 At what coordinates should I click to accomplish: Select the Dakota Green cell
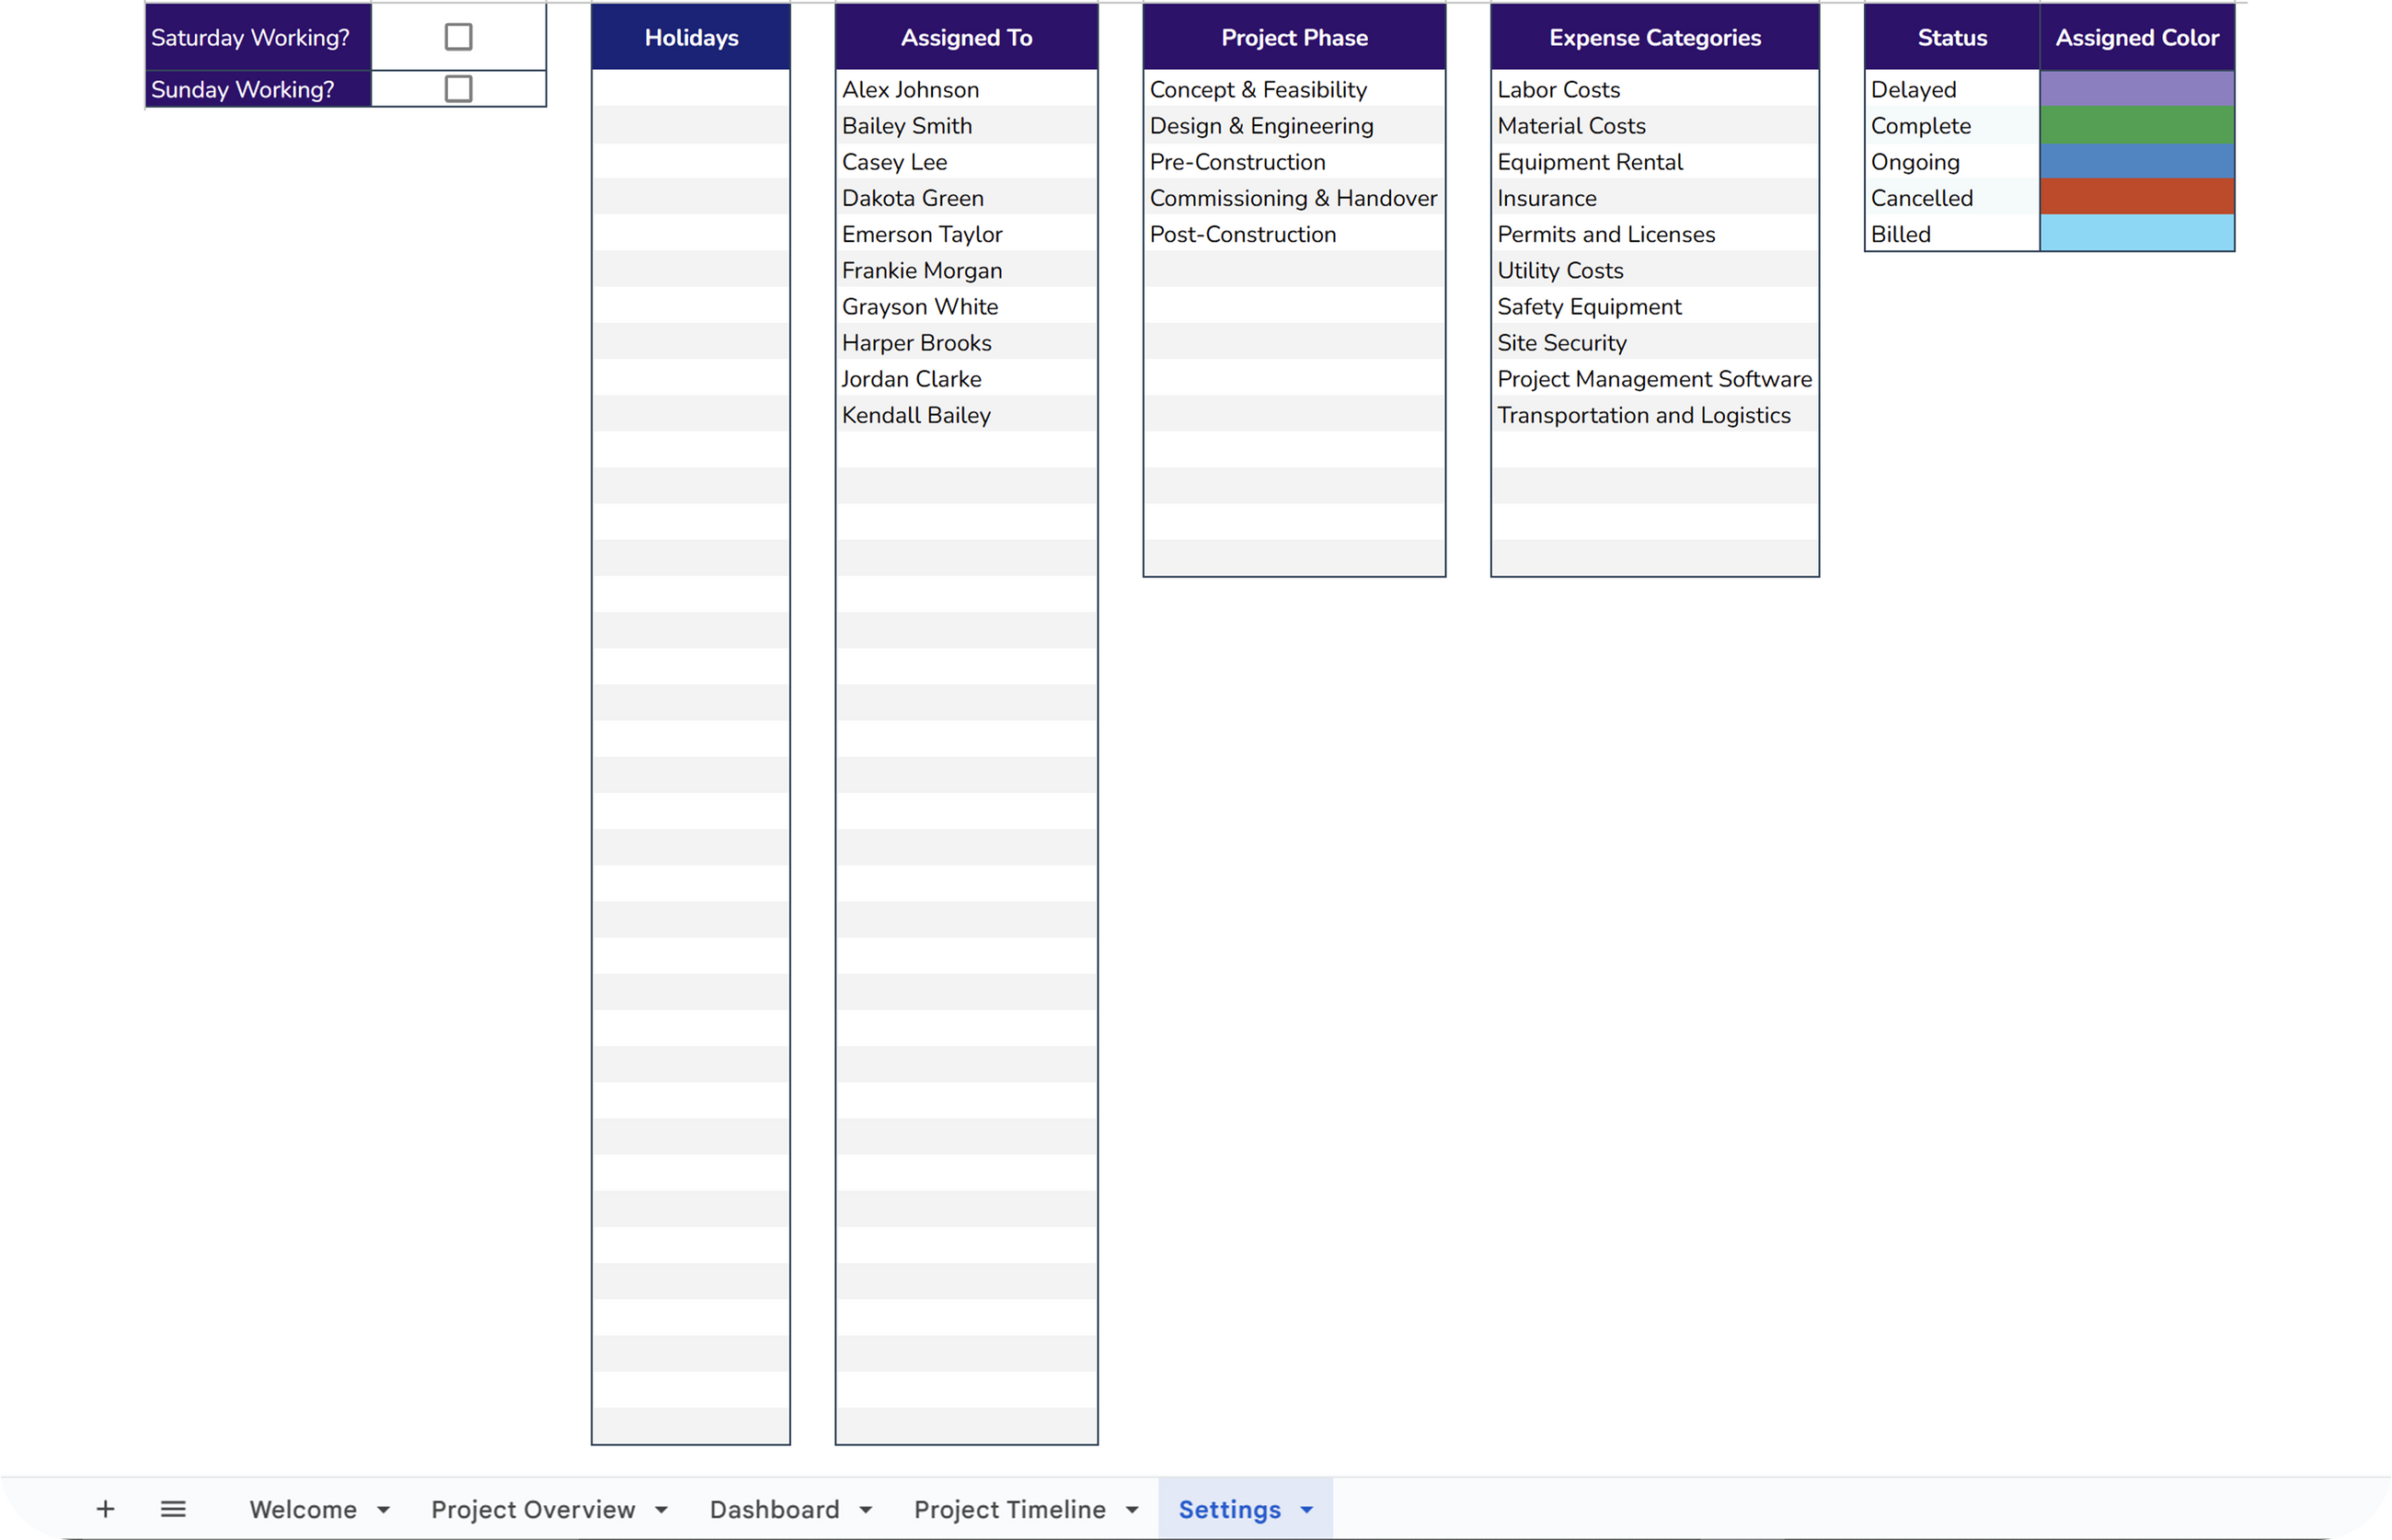coord(966,197)
